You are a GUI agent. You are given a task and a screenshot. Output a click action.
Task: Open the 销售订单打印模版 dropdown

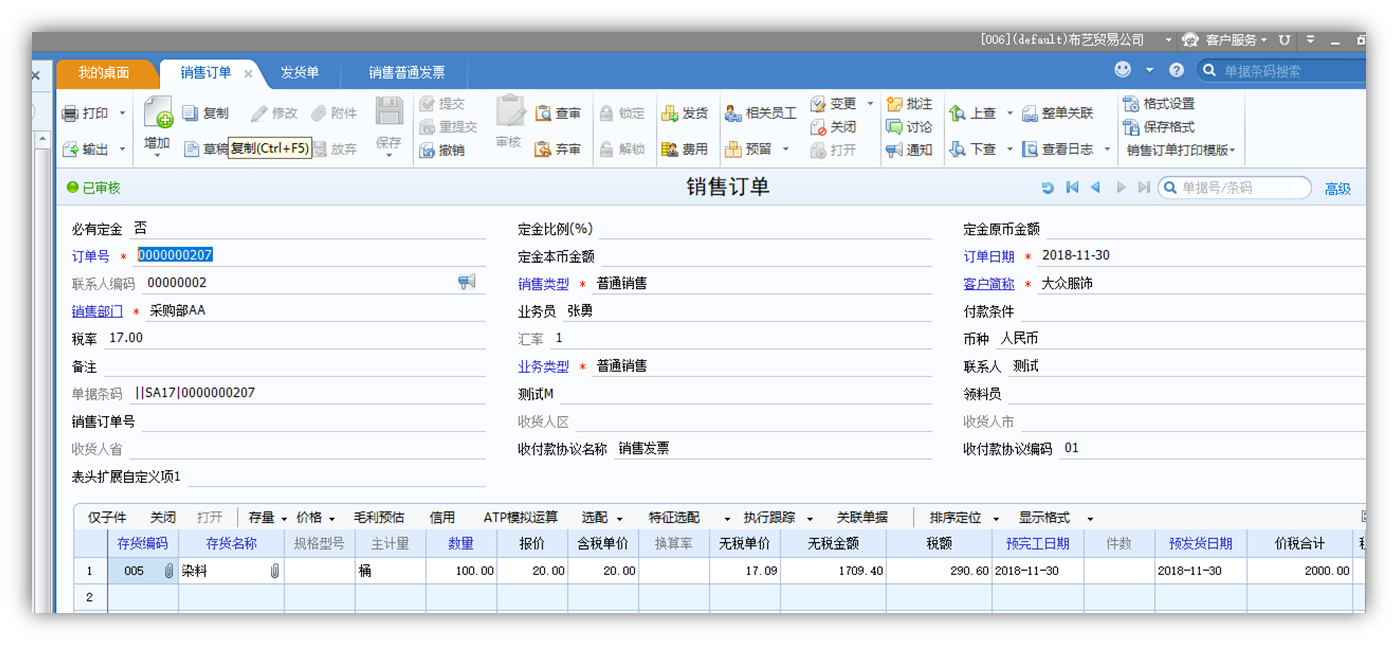click(1181, 151)
